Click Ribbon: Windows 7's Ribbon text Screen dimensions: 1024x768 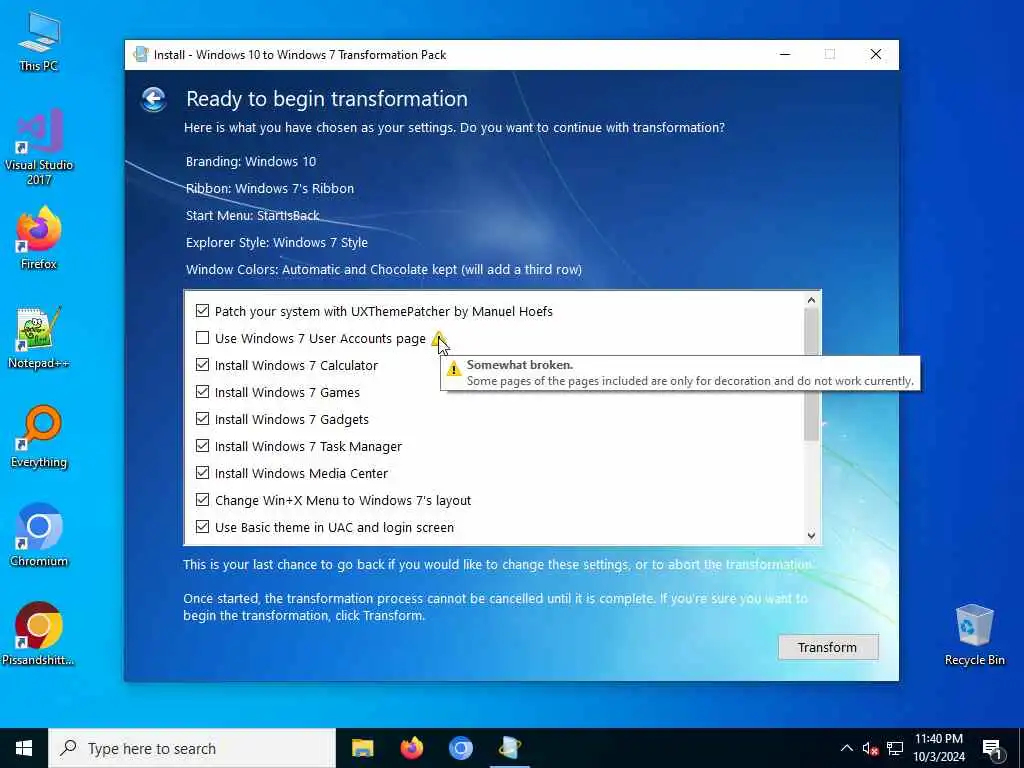tap(270, 188)
